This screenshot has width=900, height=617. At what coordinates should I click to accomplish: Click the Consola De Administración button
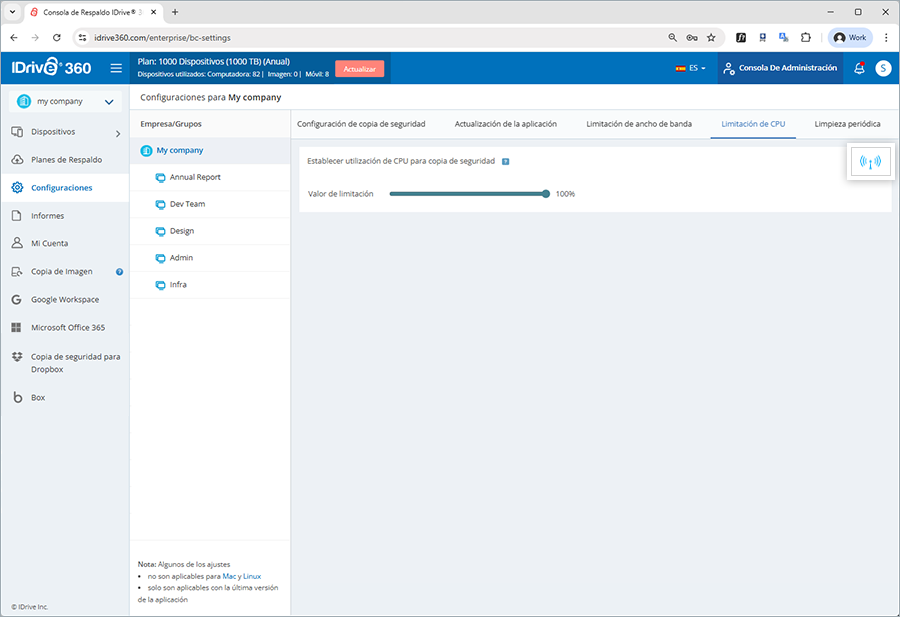pyautogui.click(x=780, y=68)
